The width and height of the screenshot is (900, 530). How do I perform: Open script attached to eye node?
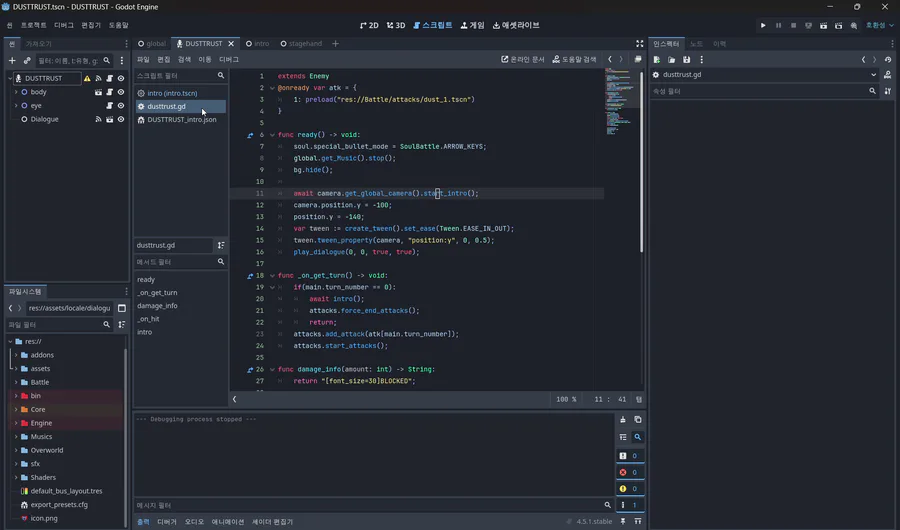110,106
